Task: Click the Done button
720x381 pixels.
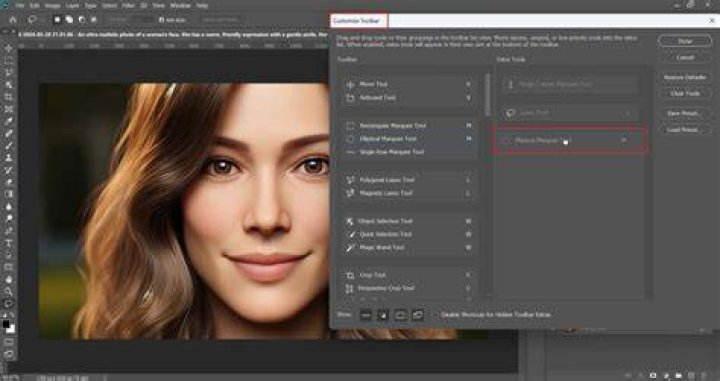Action: pyautogui.click(x=685, y=41)
